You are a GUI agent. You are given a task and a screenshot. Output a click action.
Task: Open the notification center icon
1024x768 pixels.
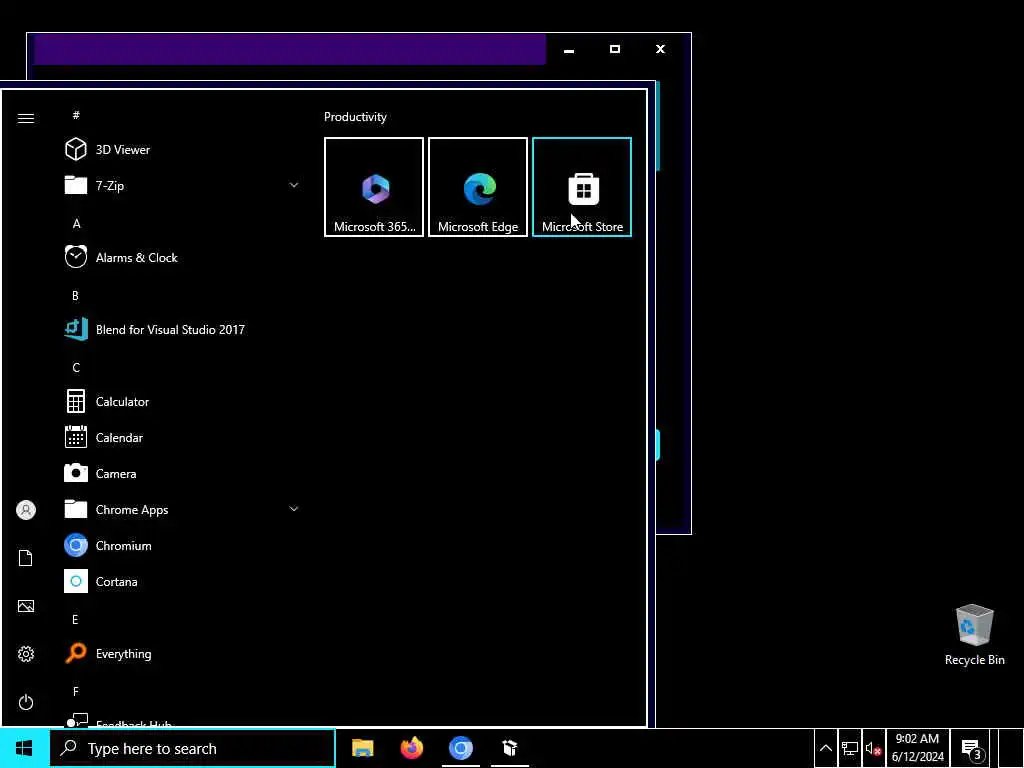point(971,748)
